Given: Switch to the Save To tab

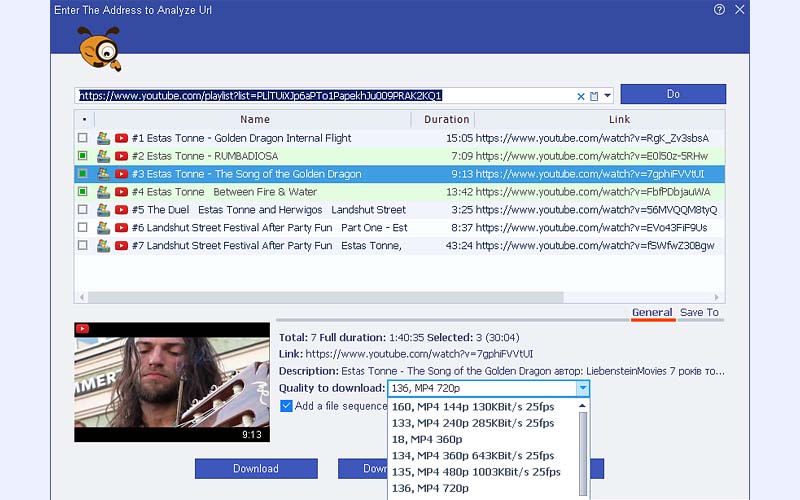Looking at the screenshot, I should pyautogui.click(x=699, y=312).
